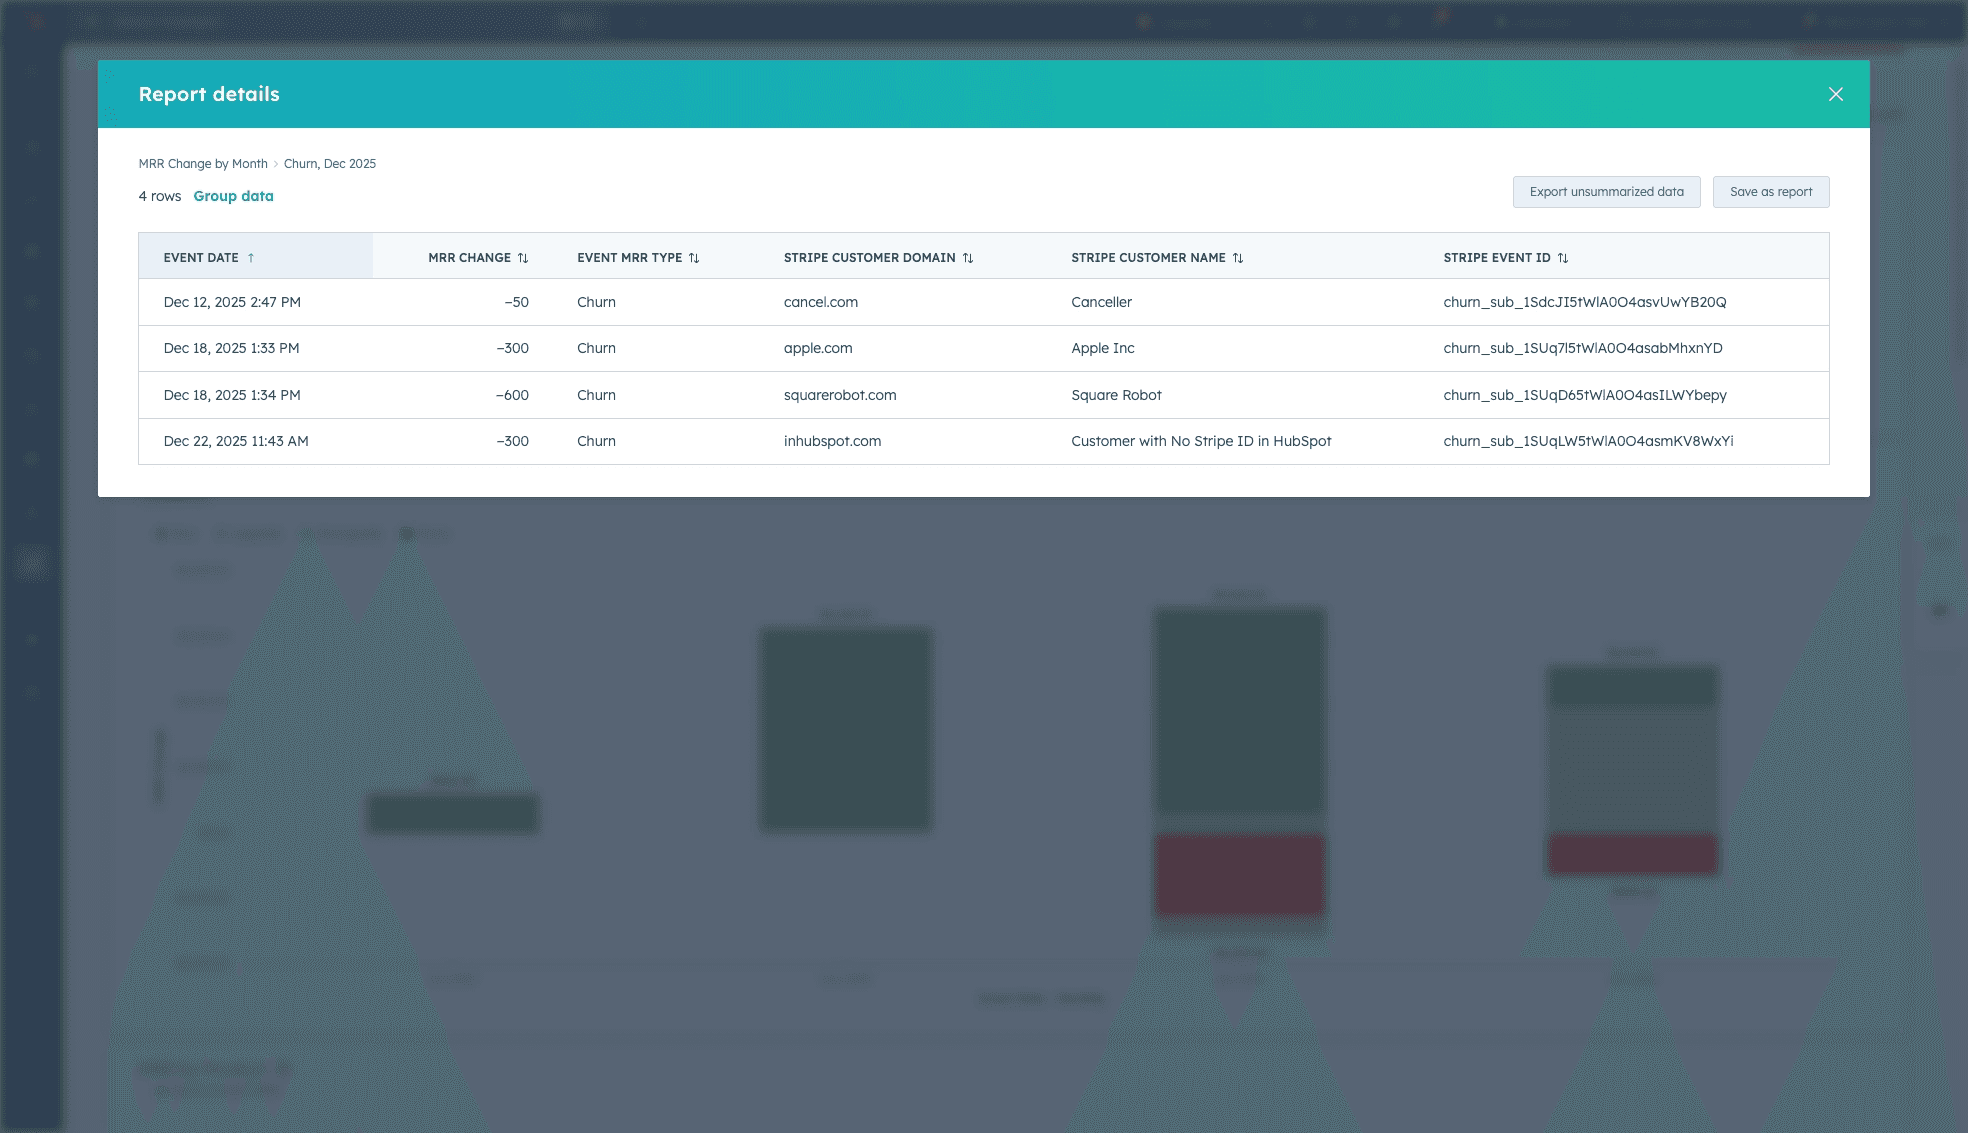Select the -600 MRR change value
The height and width of the screenshot is (1133, 1968).
pos(513,395)
